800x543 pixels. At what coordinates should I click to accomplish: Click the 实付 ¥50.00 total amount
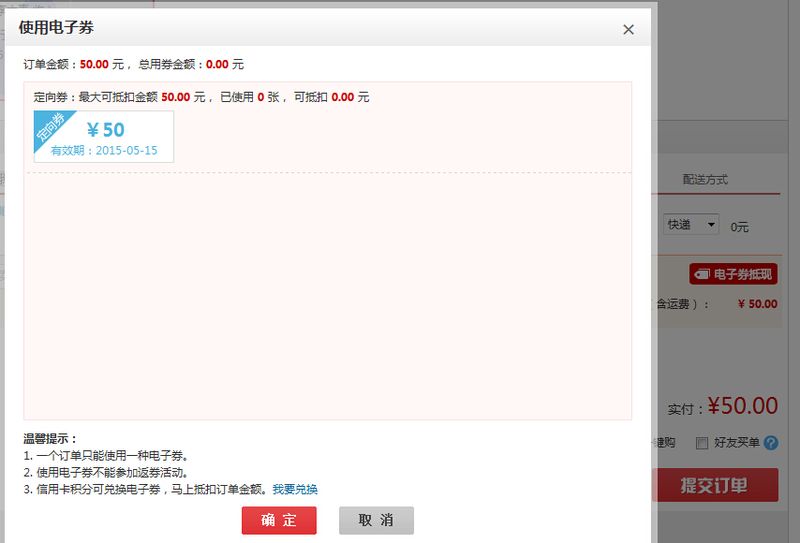(x=741, y=406)
